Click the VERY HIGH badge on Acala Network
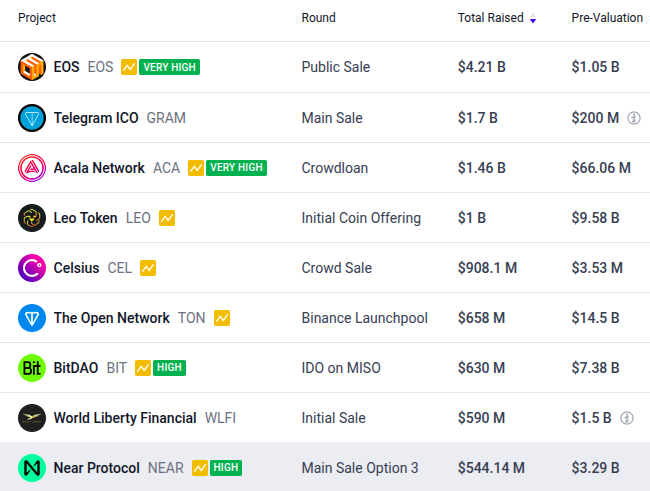This screenshot has height=491, width=650. pyautogui.click(x=236, y=168)
